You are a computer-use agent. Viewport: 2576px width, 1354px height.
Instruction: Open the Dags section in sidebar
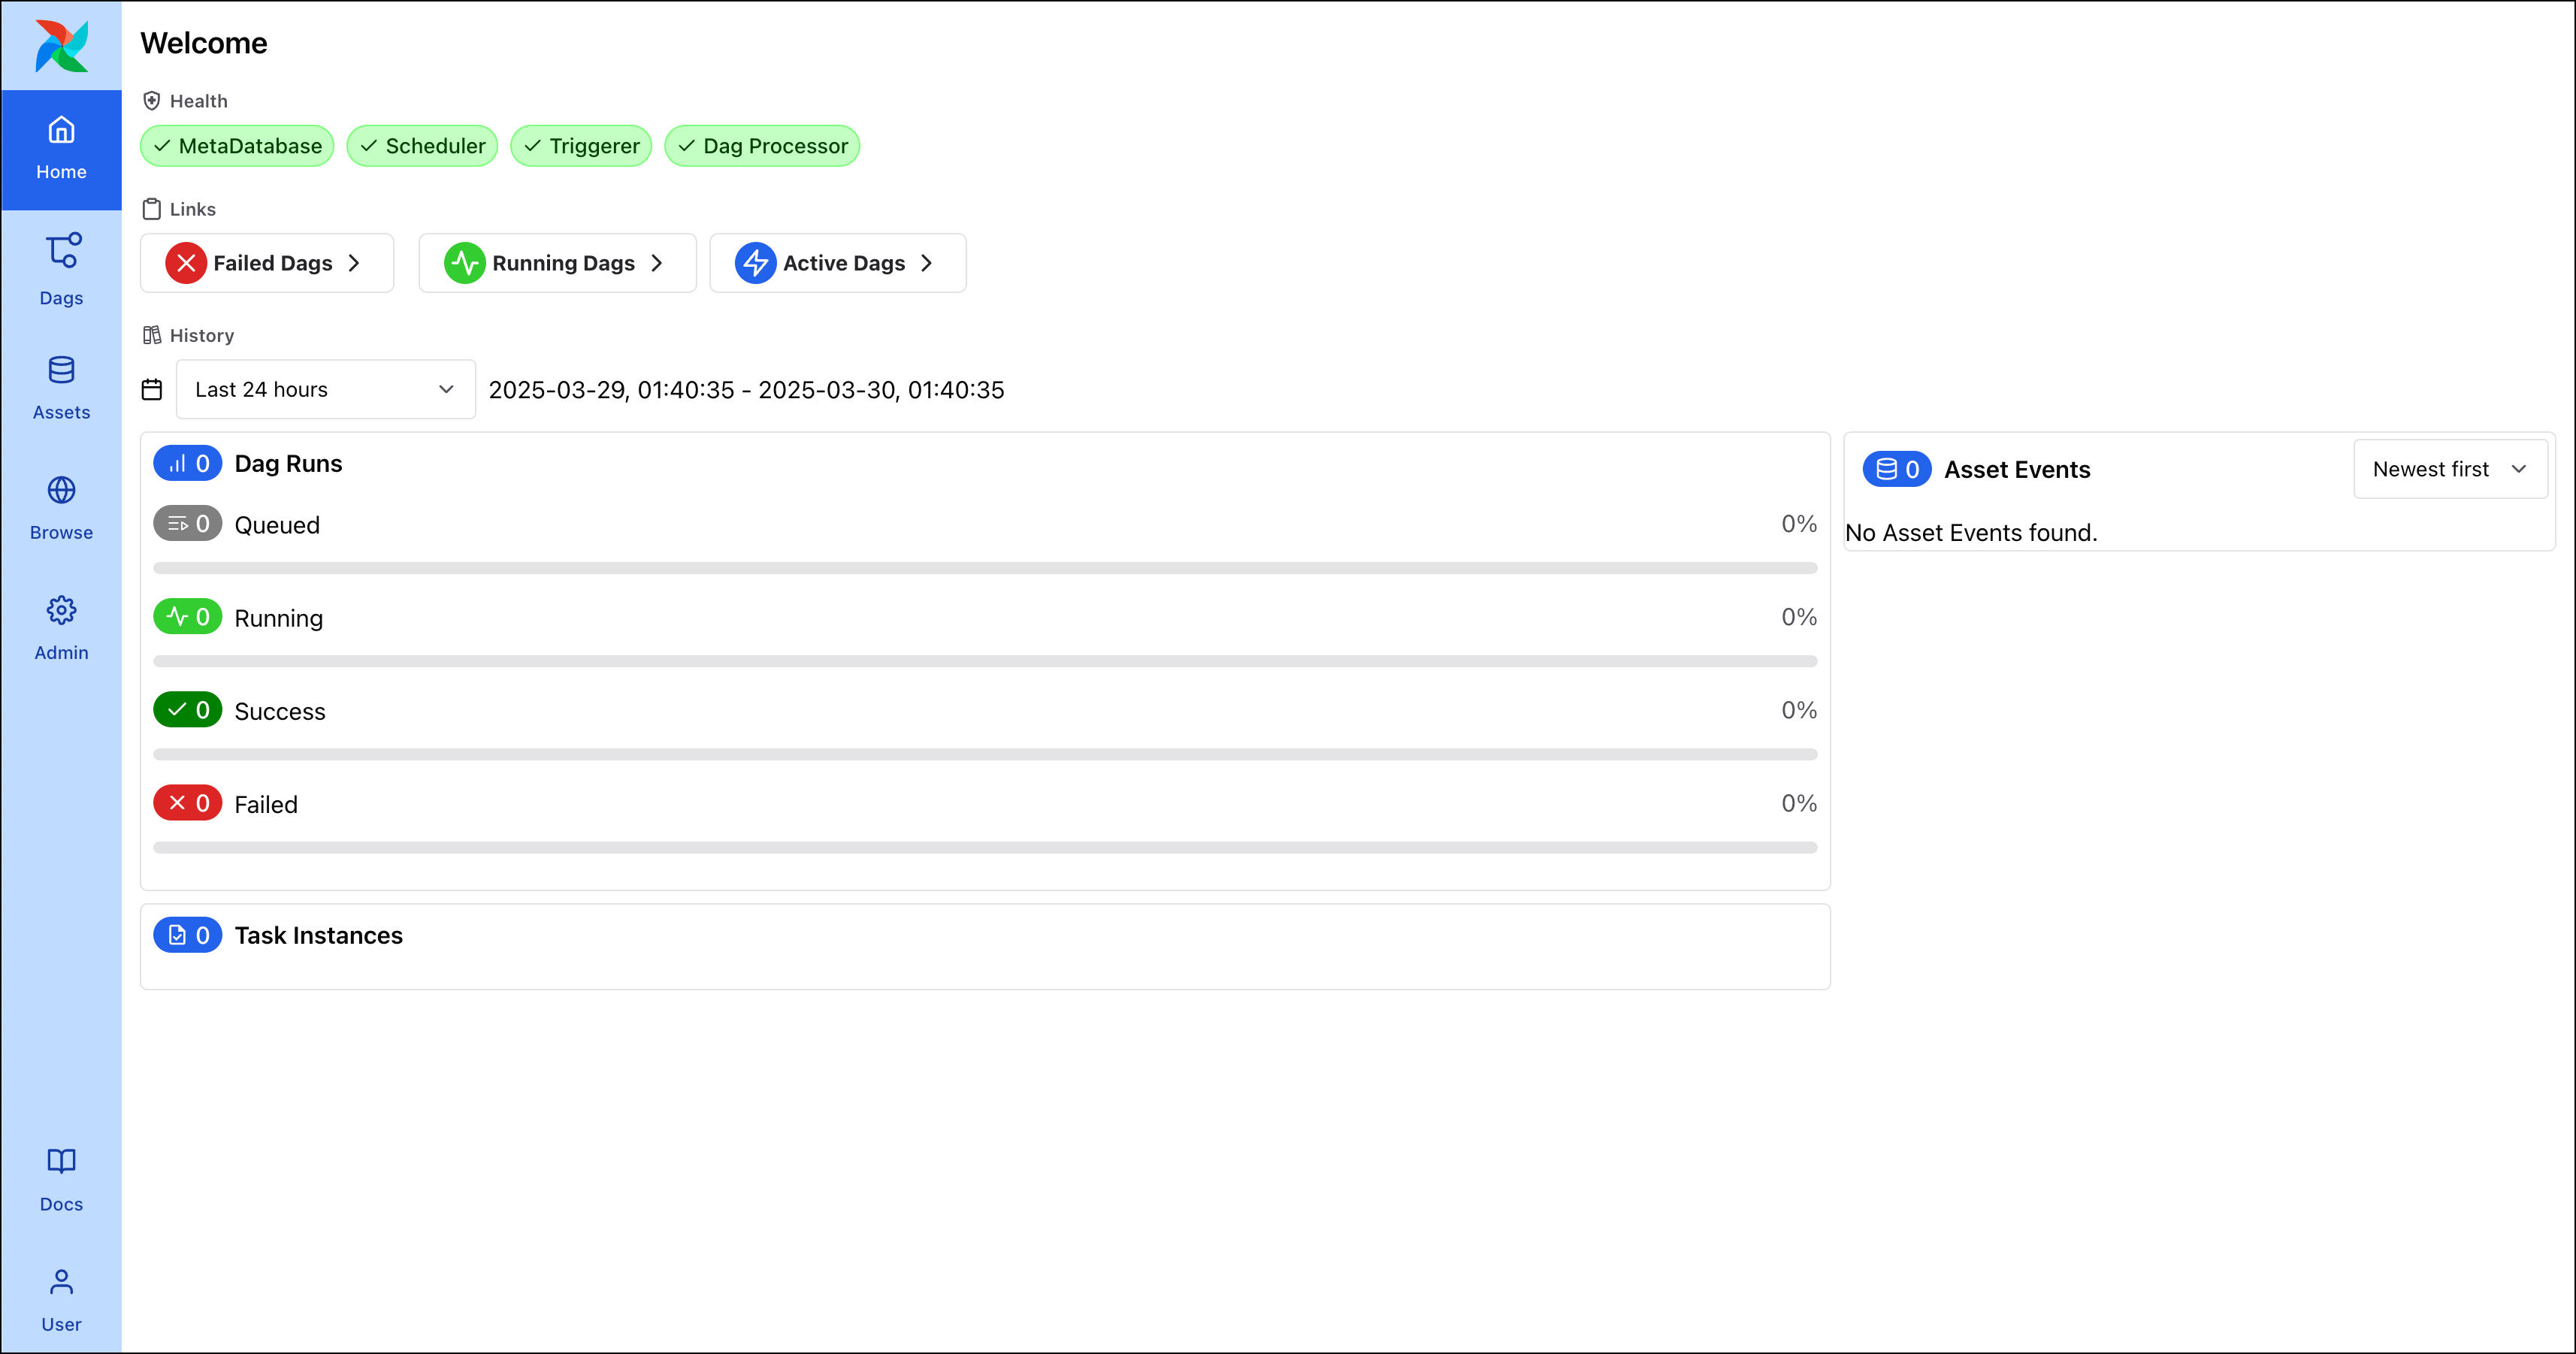click(x=61, y=268)
